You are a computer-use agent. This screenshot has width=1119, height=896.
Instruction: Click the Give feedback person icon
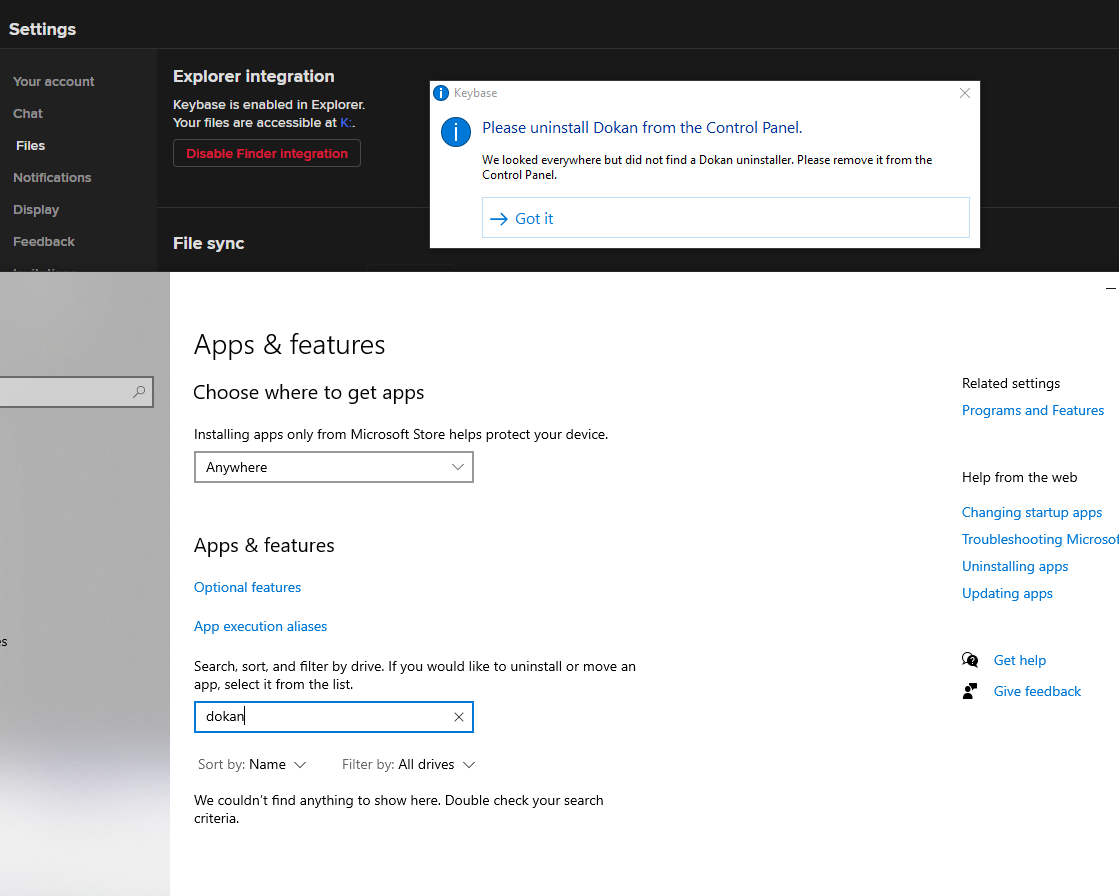click(970, 691)
